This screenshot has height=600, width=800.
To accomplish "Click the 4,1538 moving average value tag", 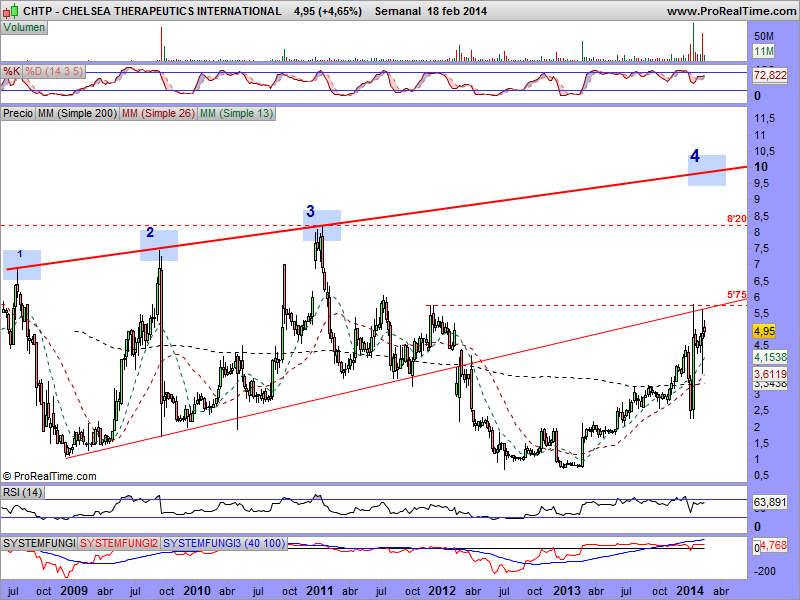I will pyautogui.click(x=770, y=357).
